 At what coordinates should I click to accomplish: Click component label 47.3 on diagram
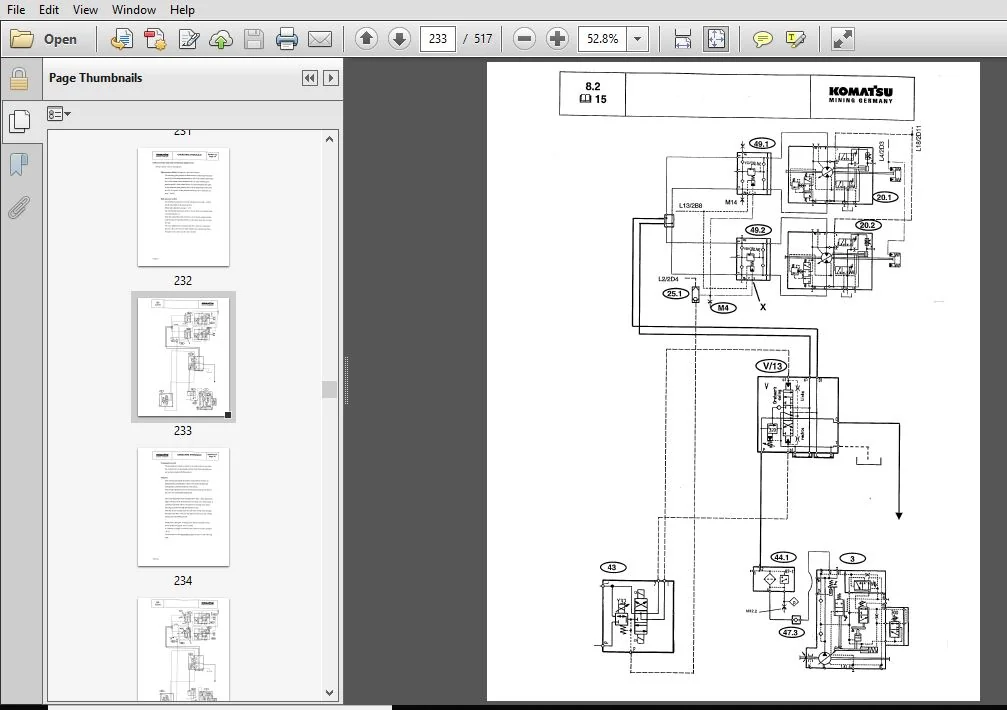point(791,632)
